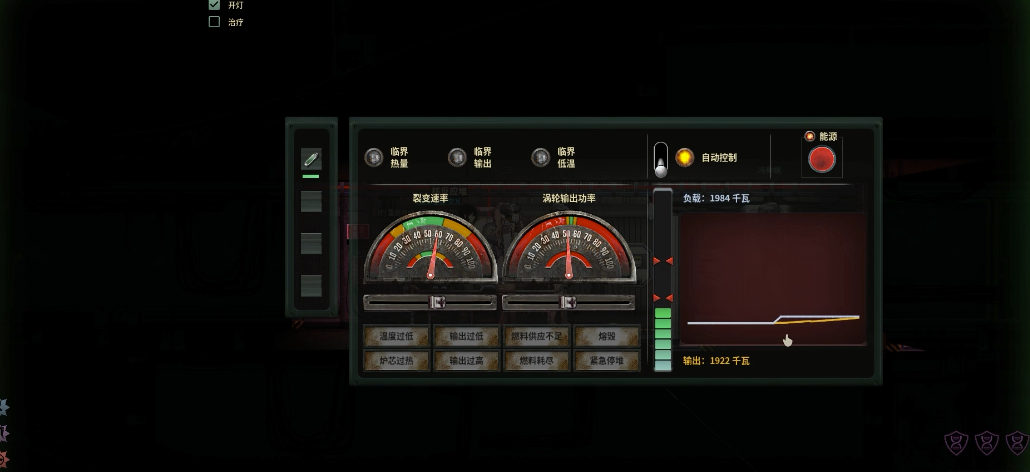
Task: Click the 燃料供应不足 warning button
Action: click(x=537, y=337)
